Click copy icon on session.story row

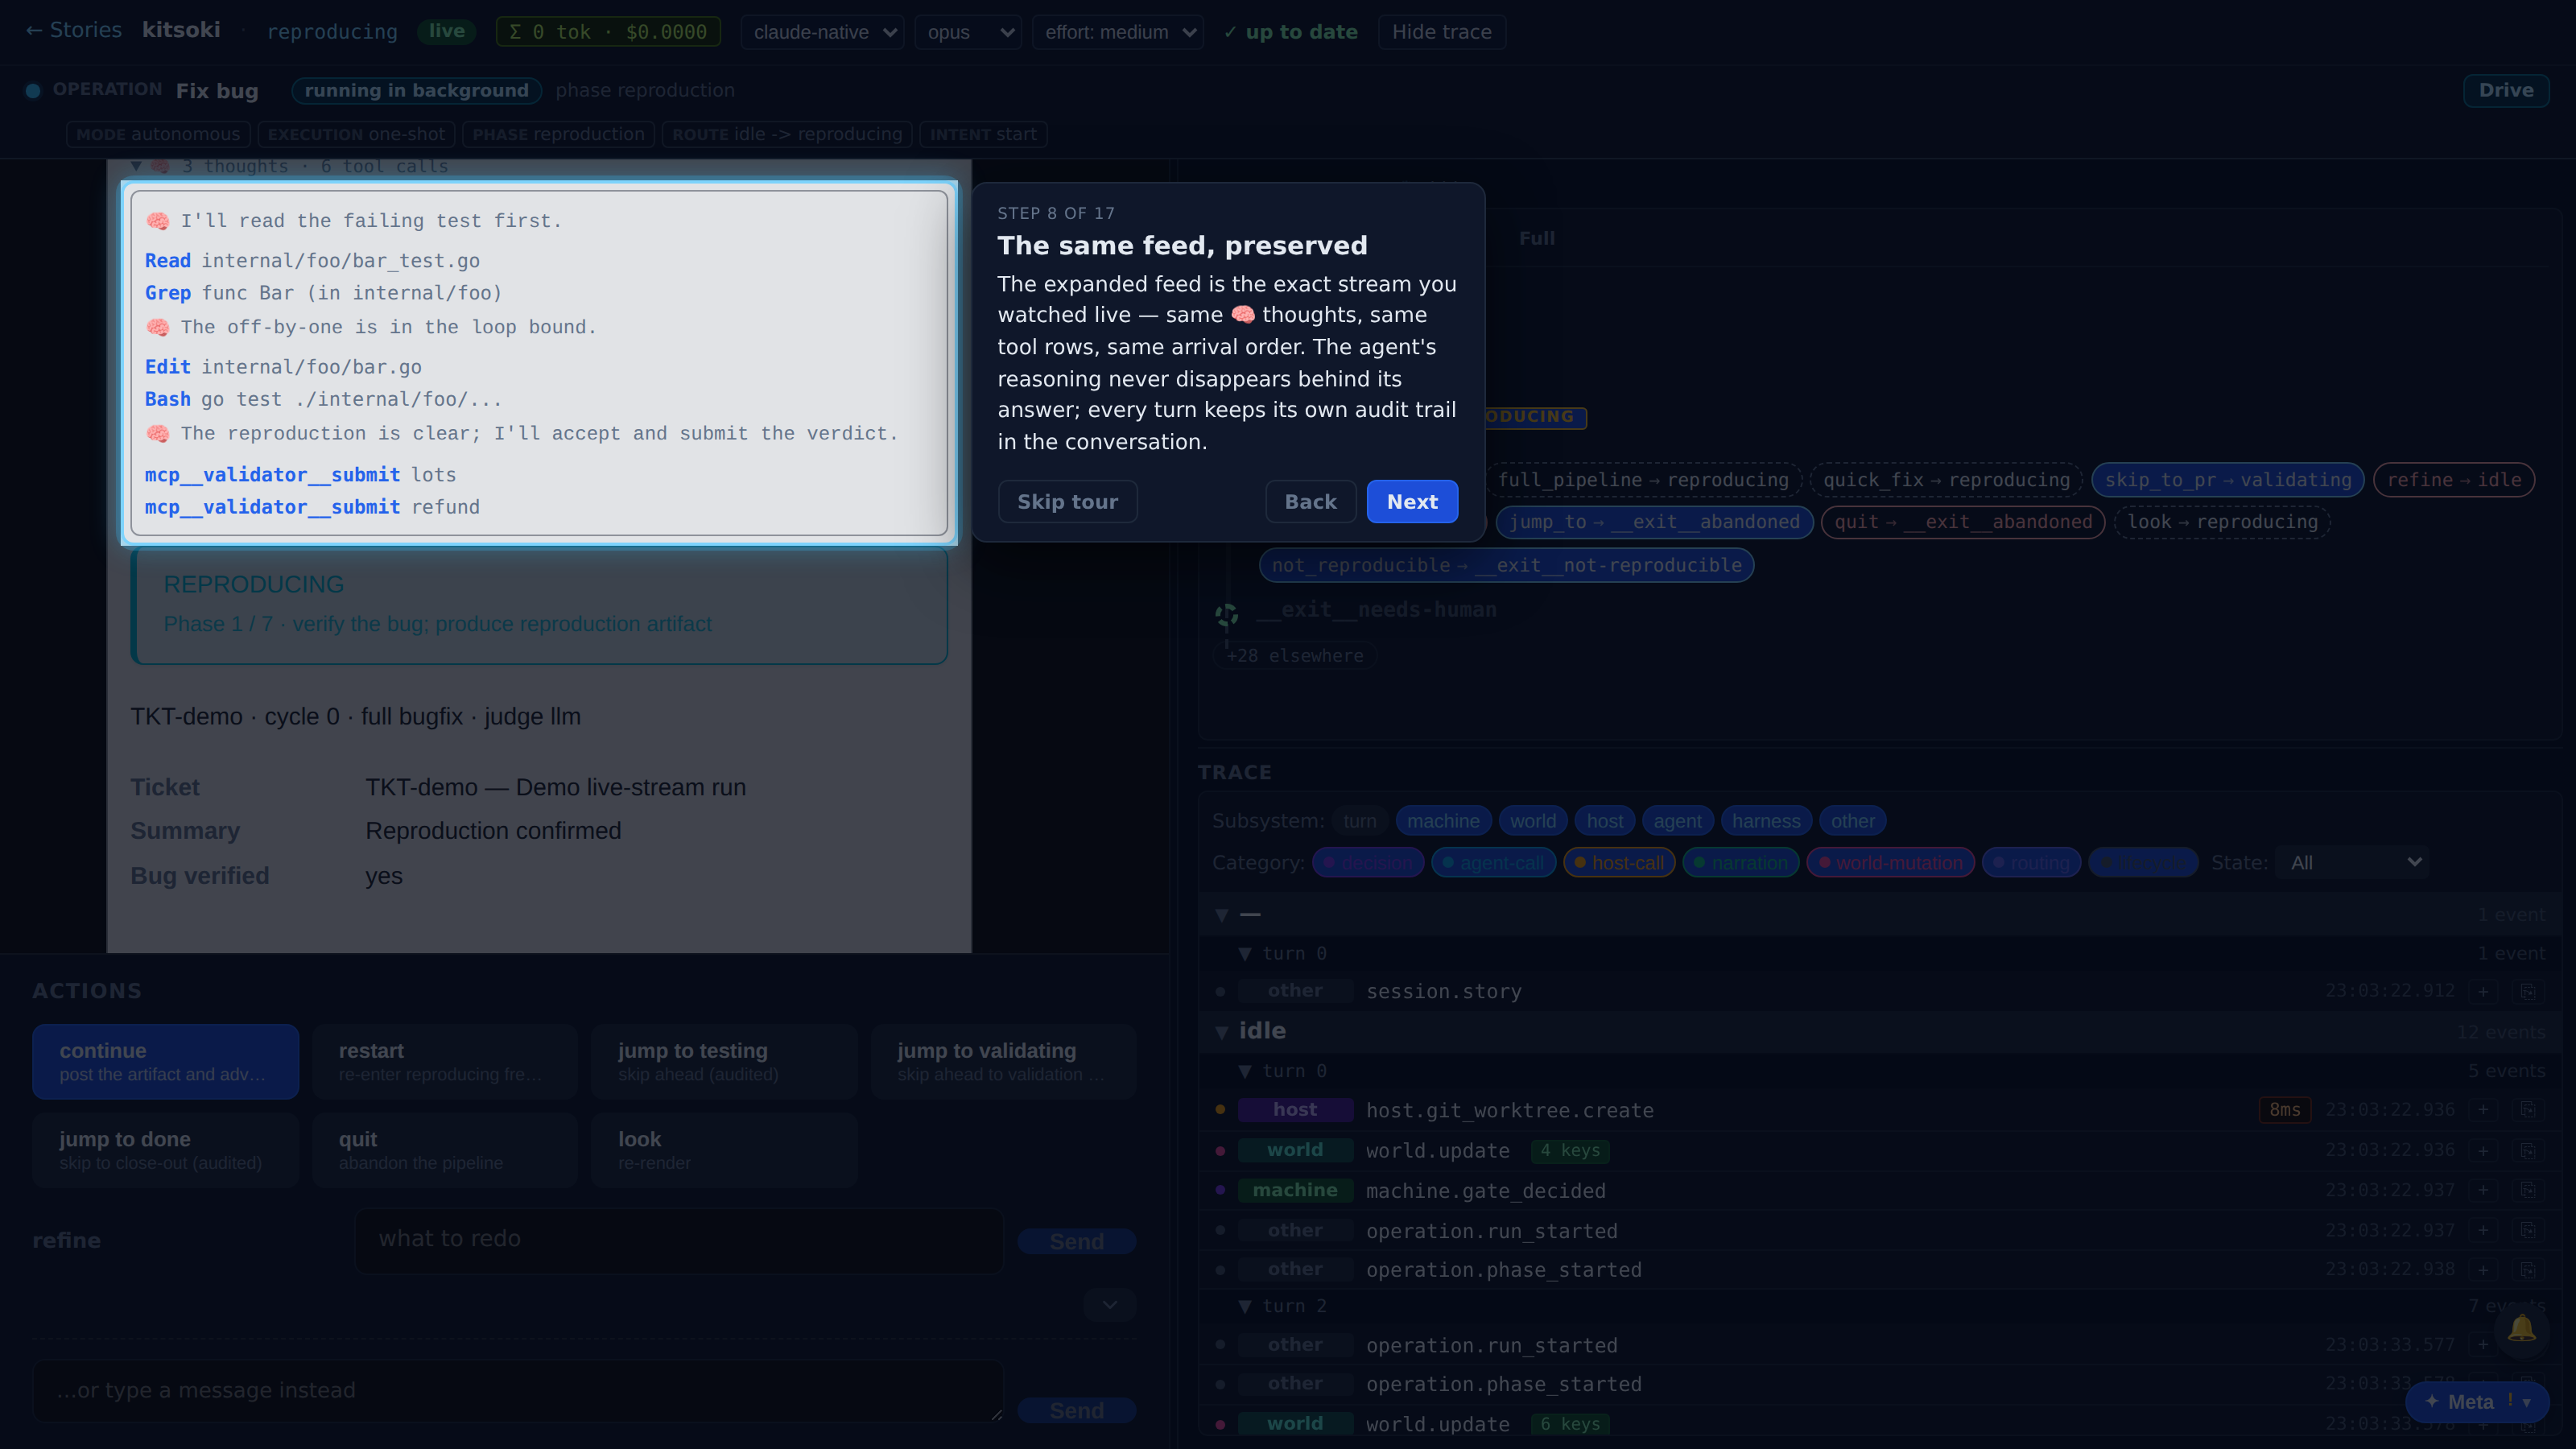click(x=2527, y=991)
